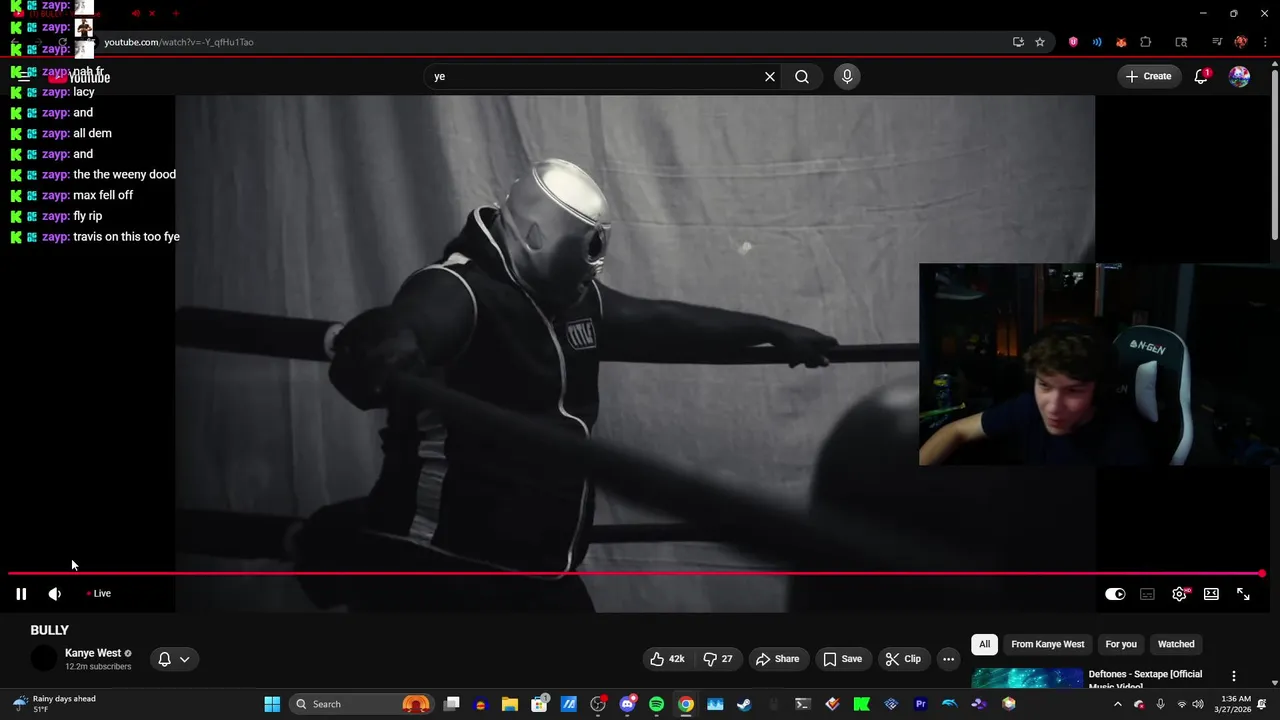Enter fullscreen mode on the video
This screenshot has width=1280, height=720.
[x=1243, y=594]
